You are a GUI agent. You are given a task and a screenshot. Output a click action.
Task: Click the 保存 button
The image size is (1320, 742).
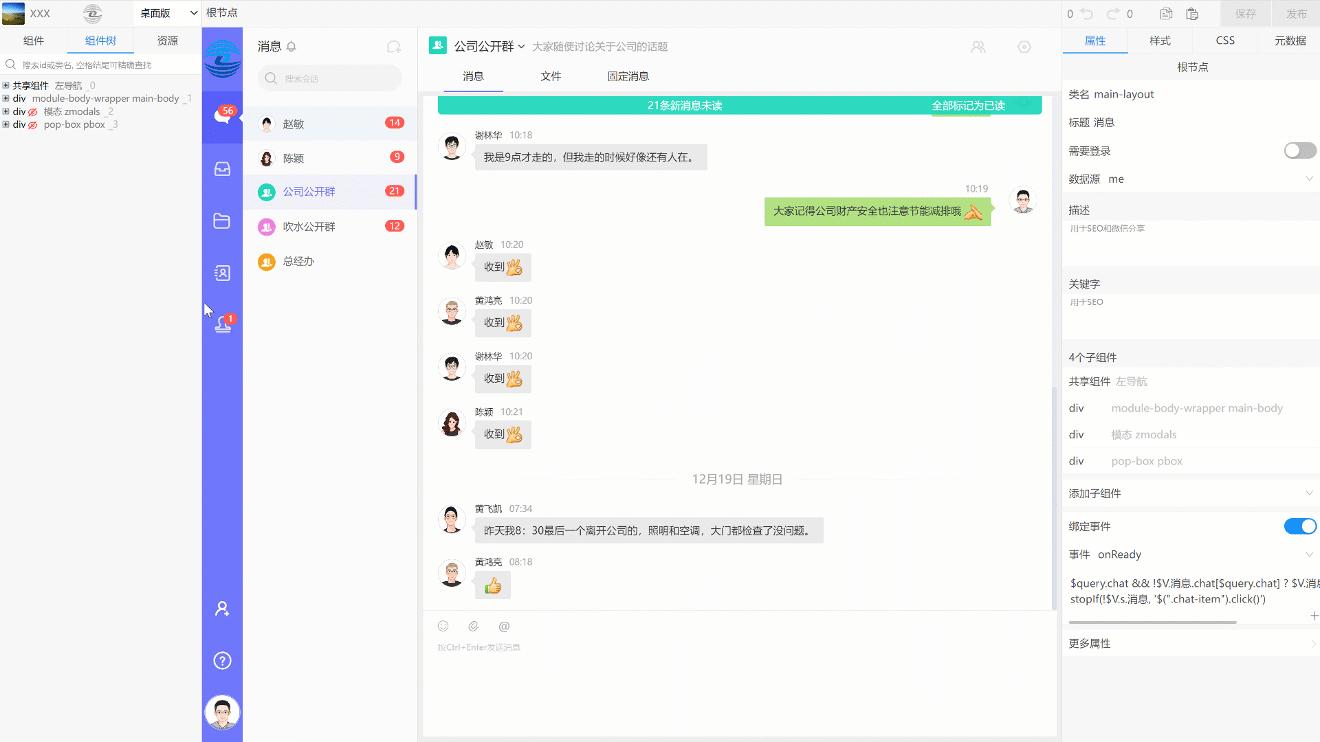[1245, 14]
